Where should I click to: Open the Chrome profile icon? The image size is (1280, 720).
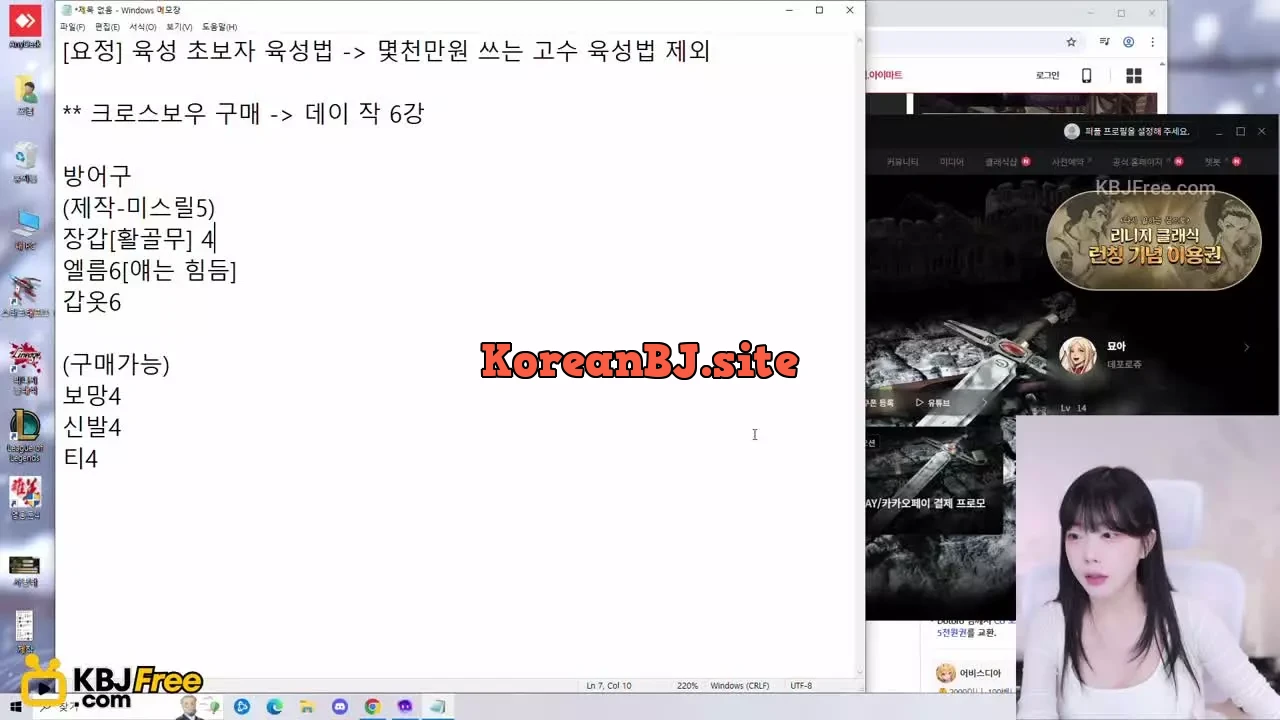(x=1129, y=42)
